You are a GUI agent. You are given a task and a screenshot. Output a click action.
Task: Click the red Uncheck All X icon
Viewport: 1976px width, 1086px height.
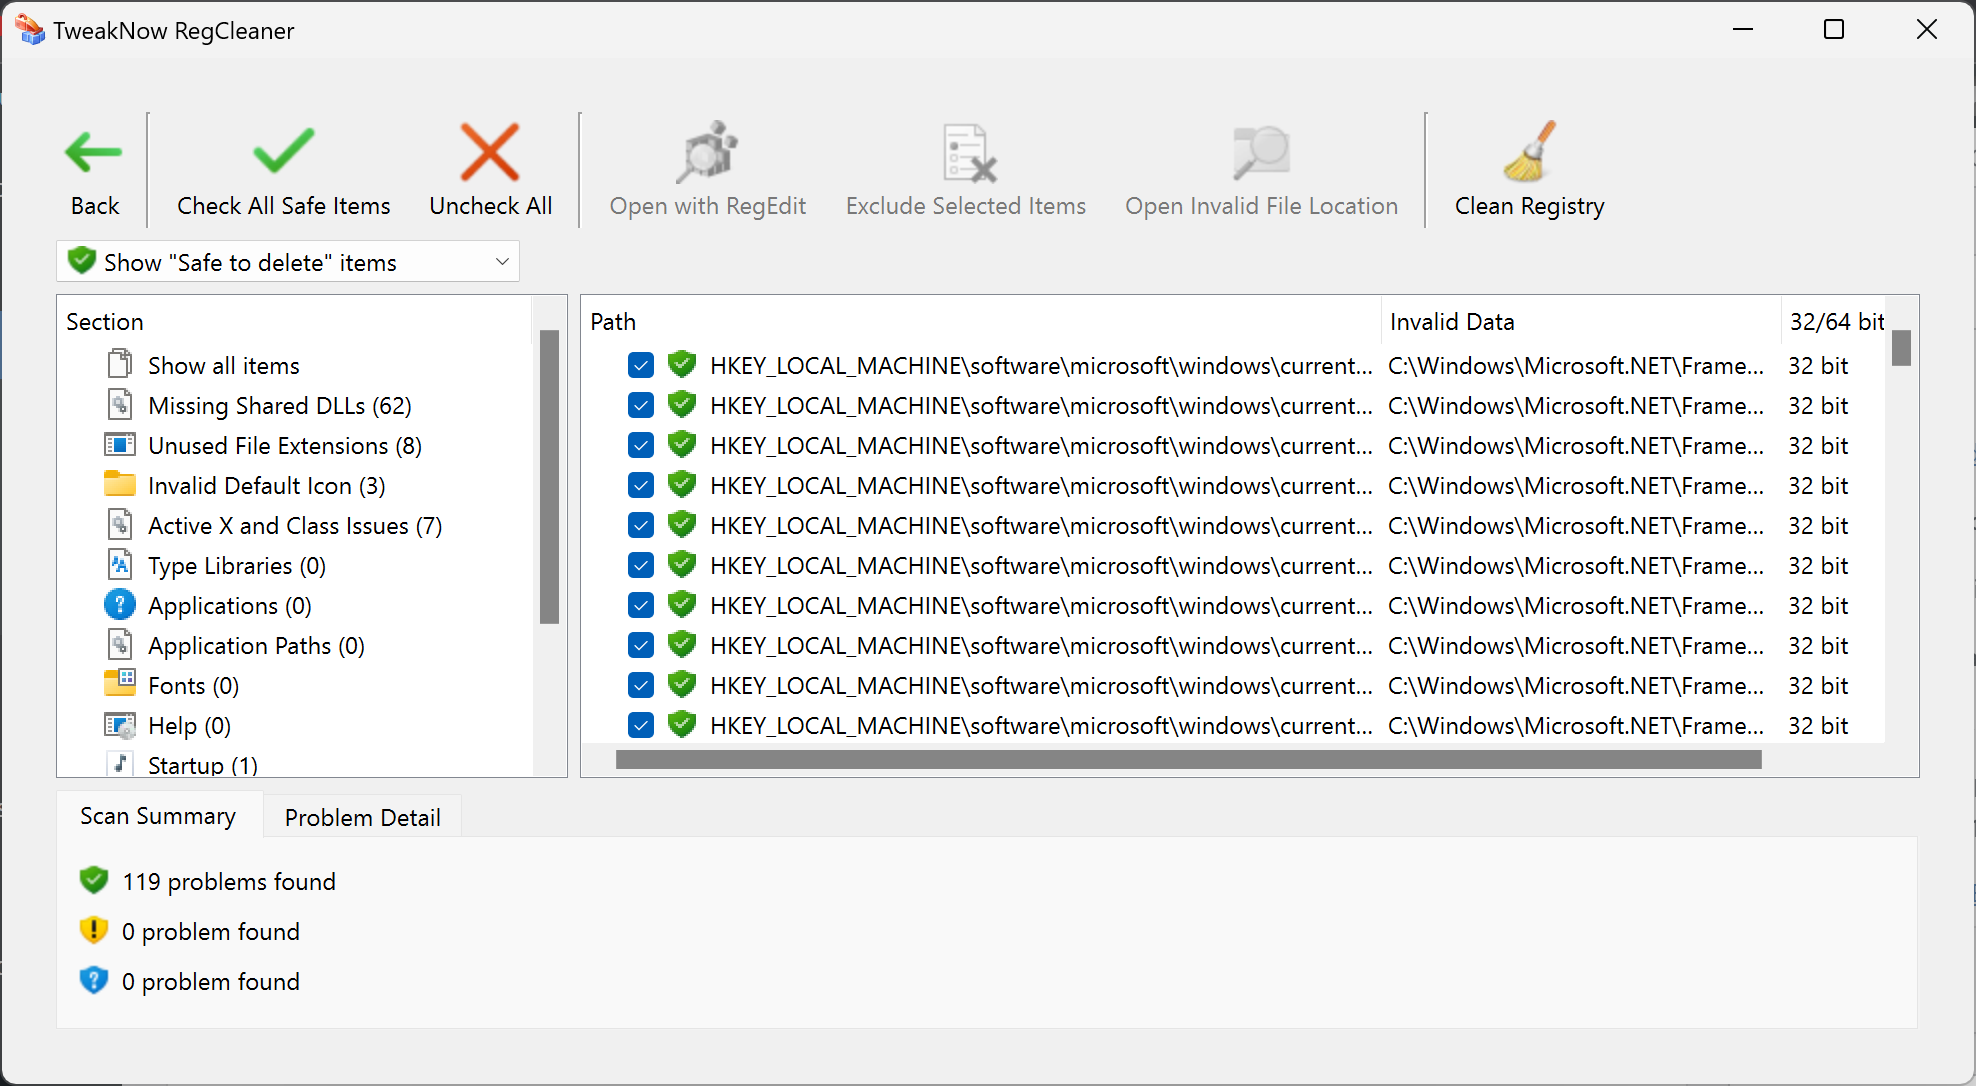coord(490,152)
